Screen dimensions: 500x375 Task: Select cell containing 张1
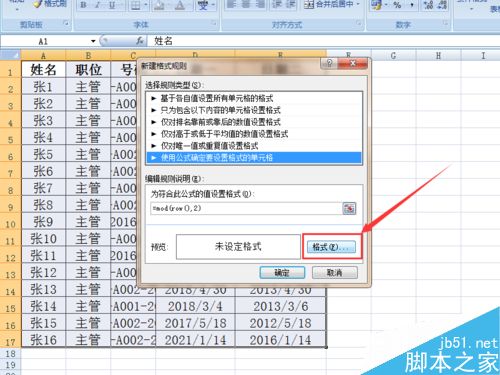(x=43, y=87)
